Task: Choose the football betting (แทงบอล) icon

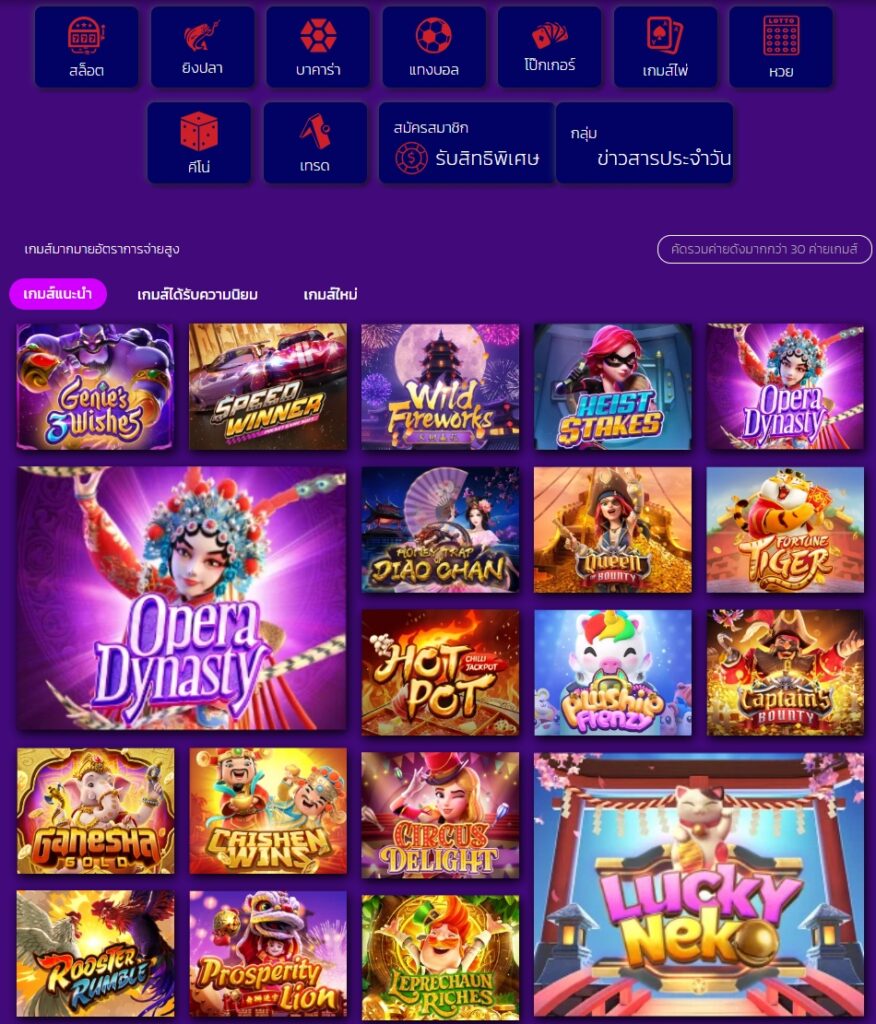Action: 434,47
